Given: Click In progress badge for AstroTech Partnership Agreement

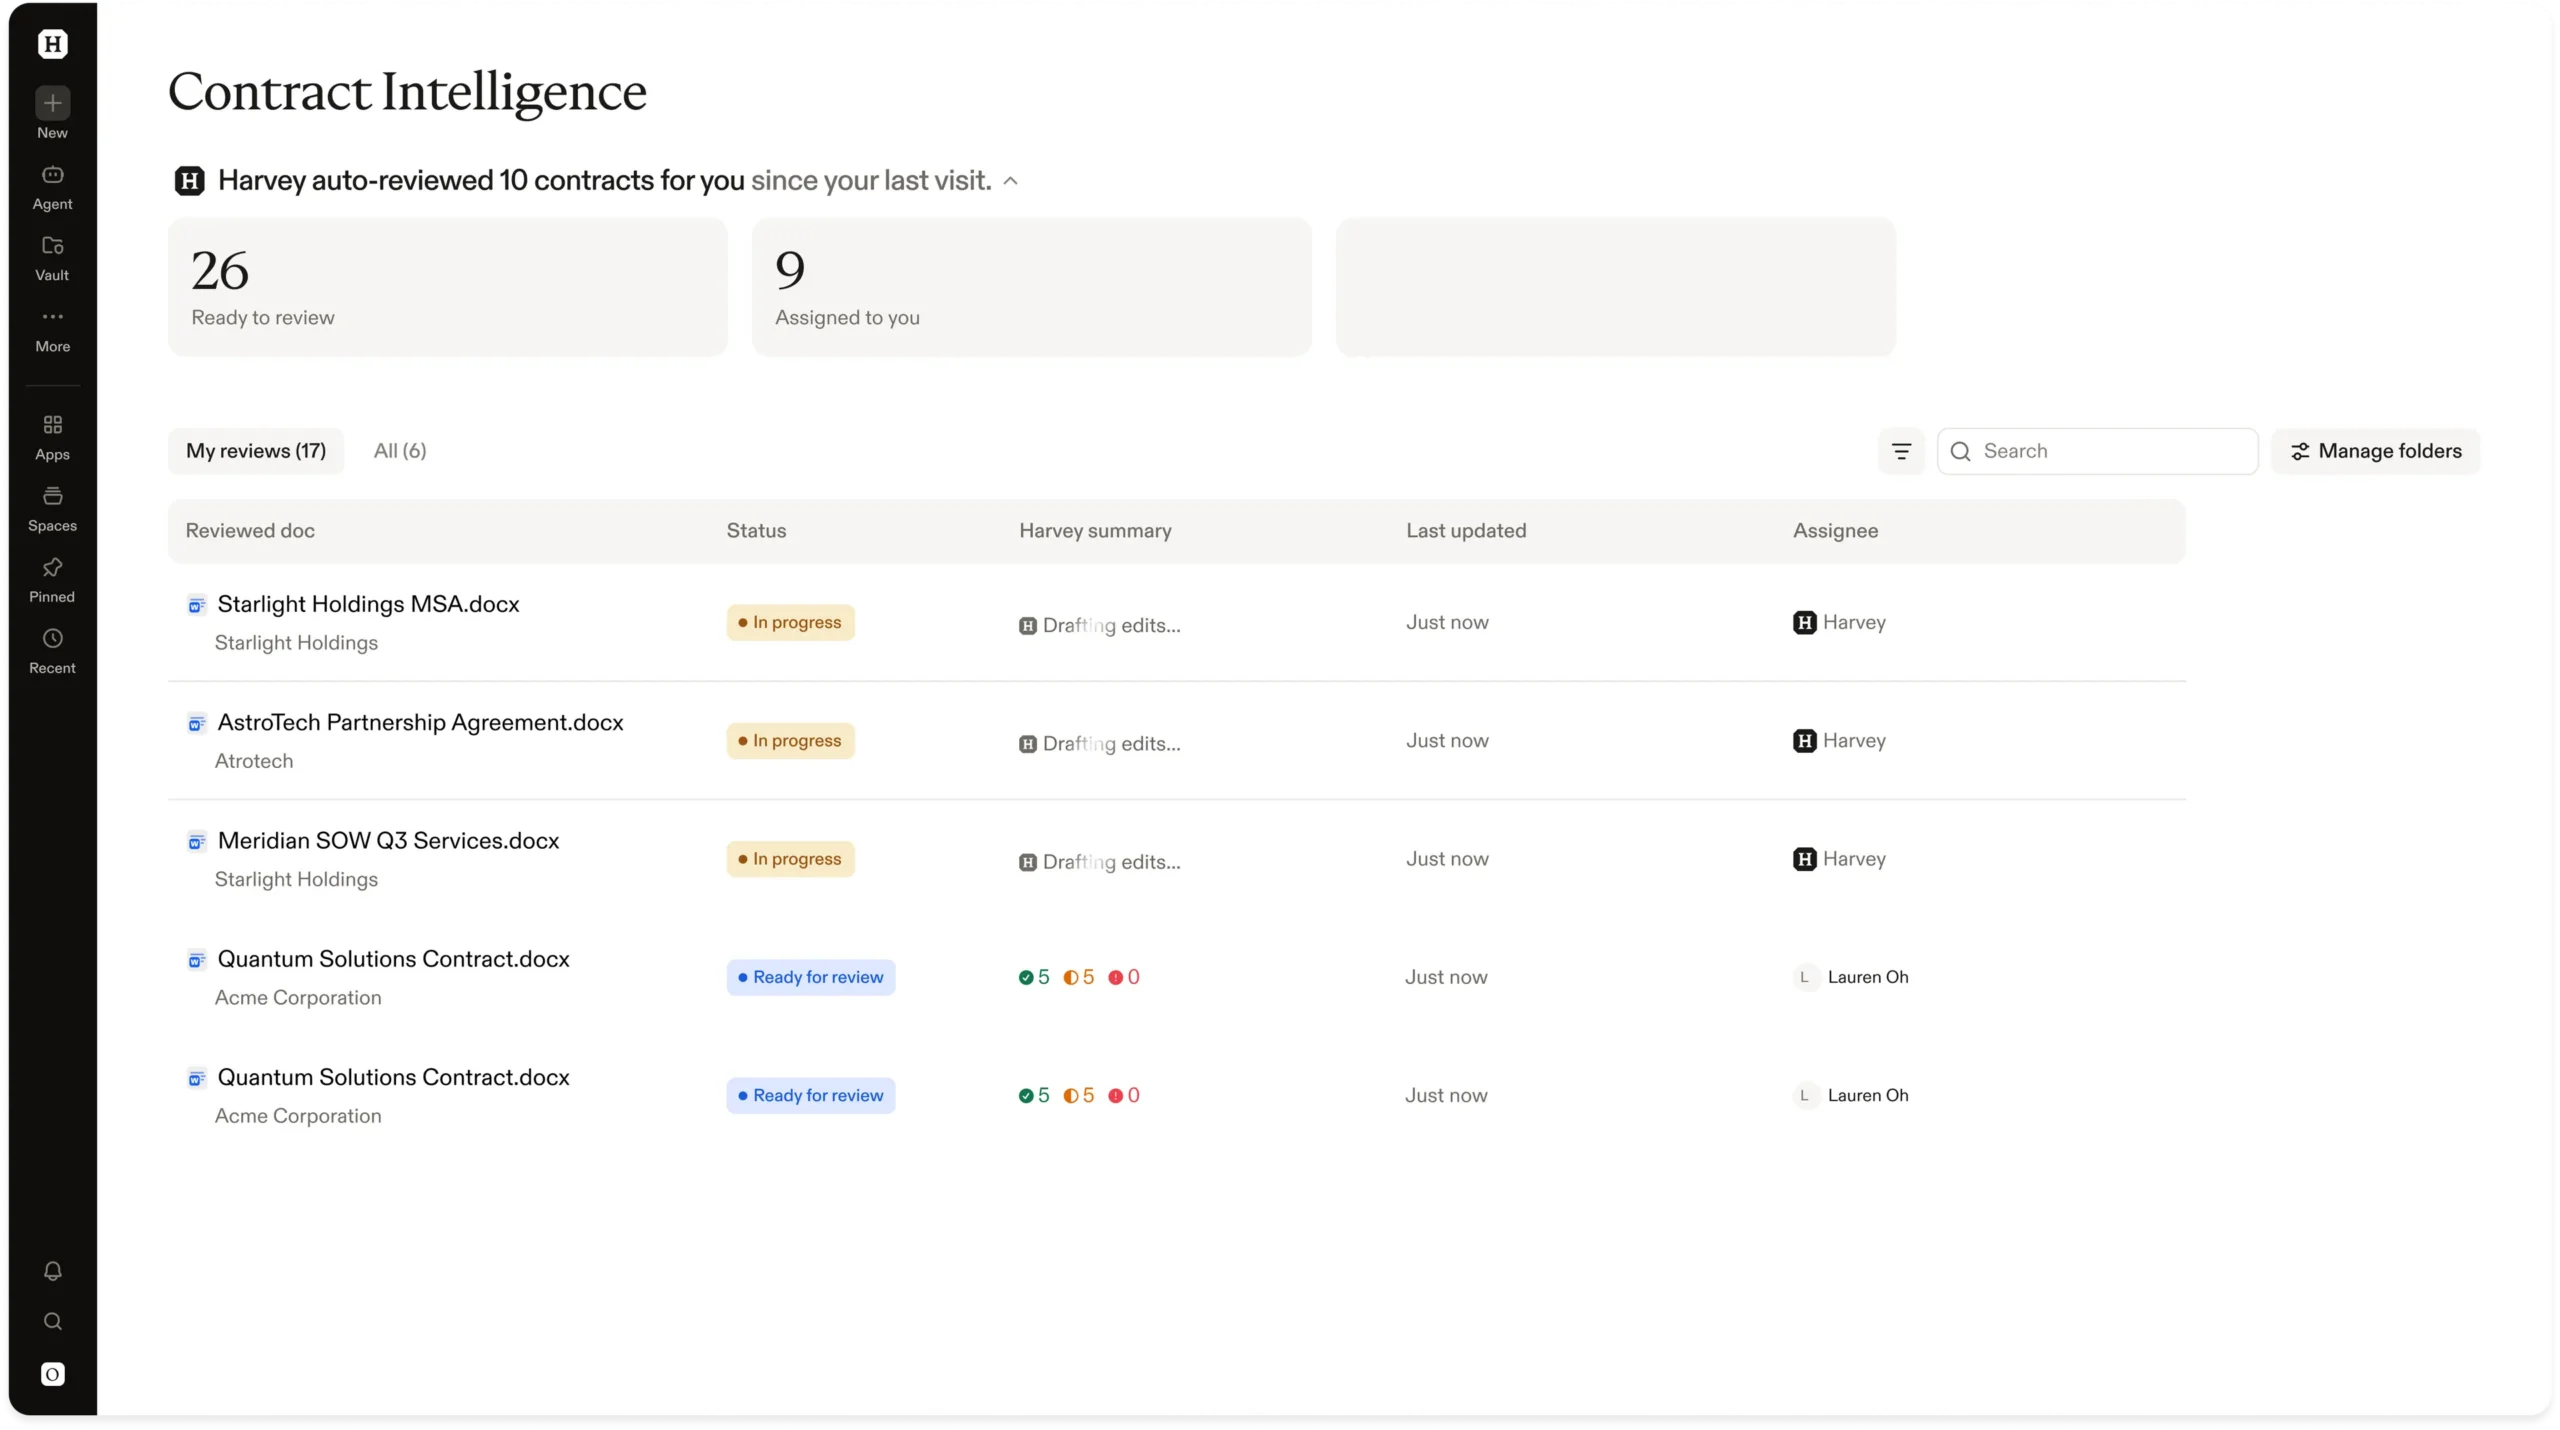Looking at the screenshot, I should pos(790,740).
